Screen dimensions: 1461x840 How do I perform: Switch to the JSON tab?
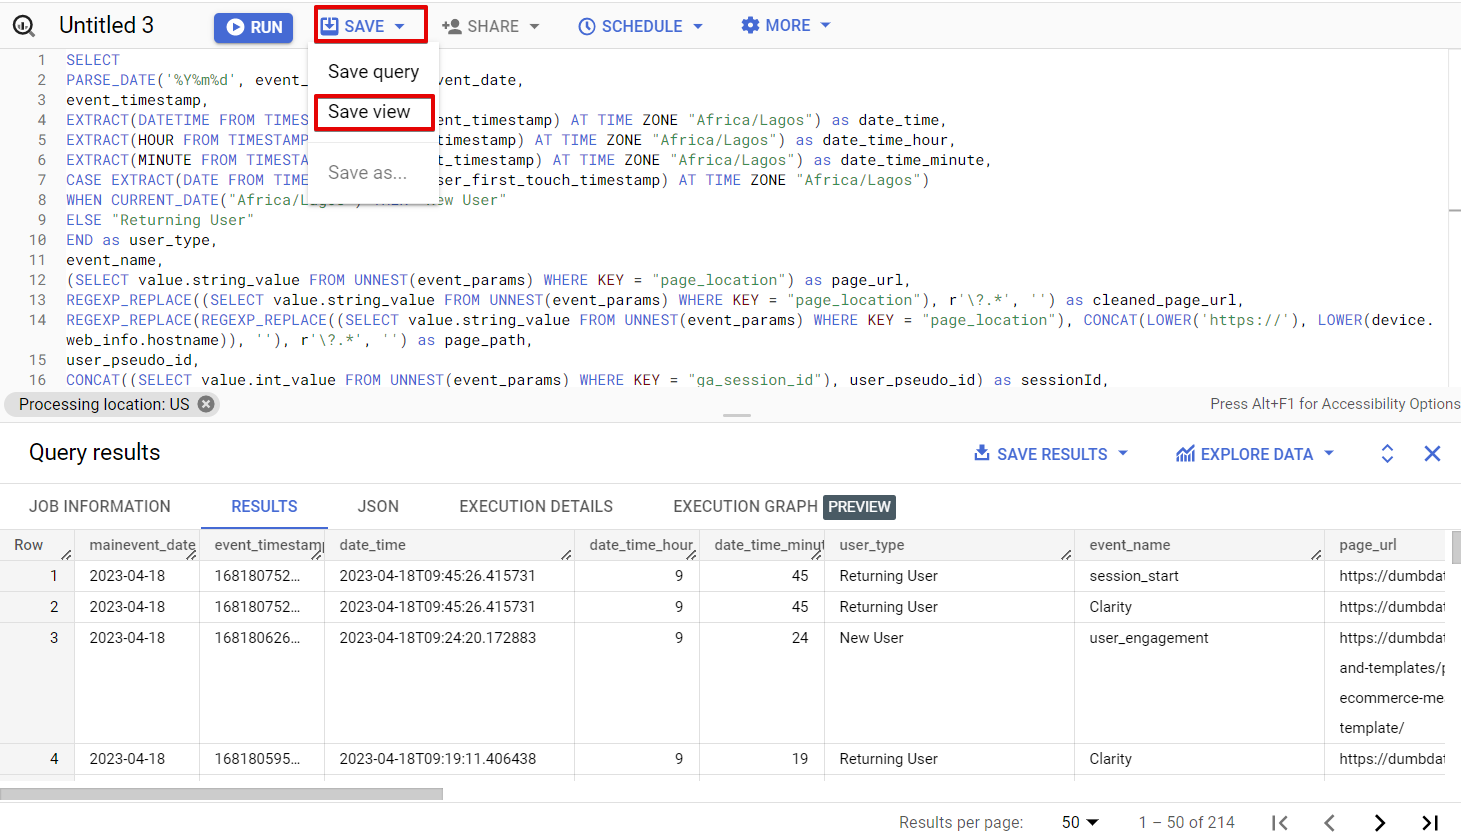click(378, 506)
